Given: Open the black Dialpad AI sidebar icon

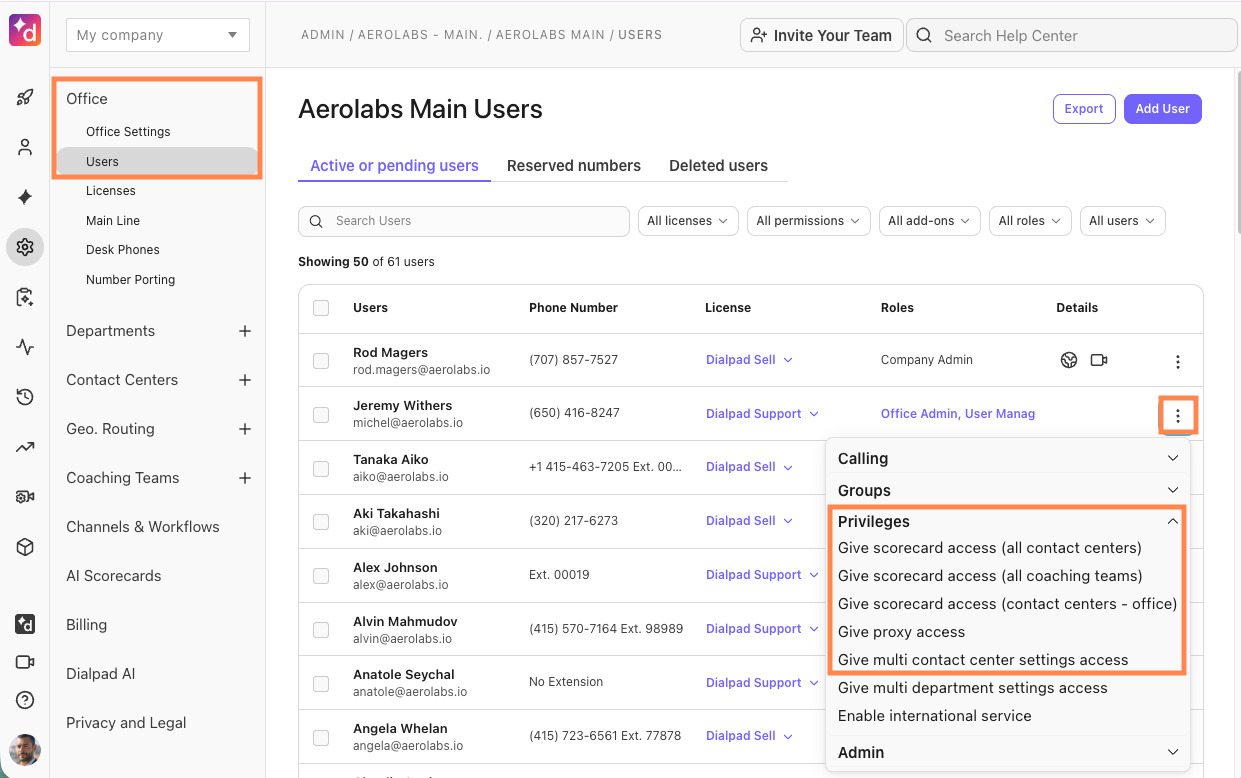Looking at the screenshot, I should click(x=25, y=624).
